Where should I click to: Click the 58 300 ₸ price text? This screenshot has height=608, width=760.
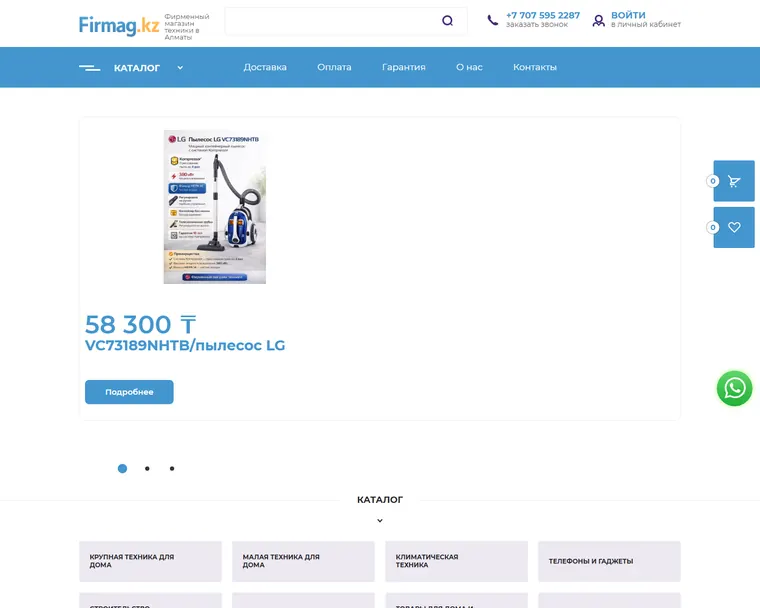141,324
